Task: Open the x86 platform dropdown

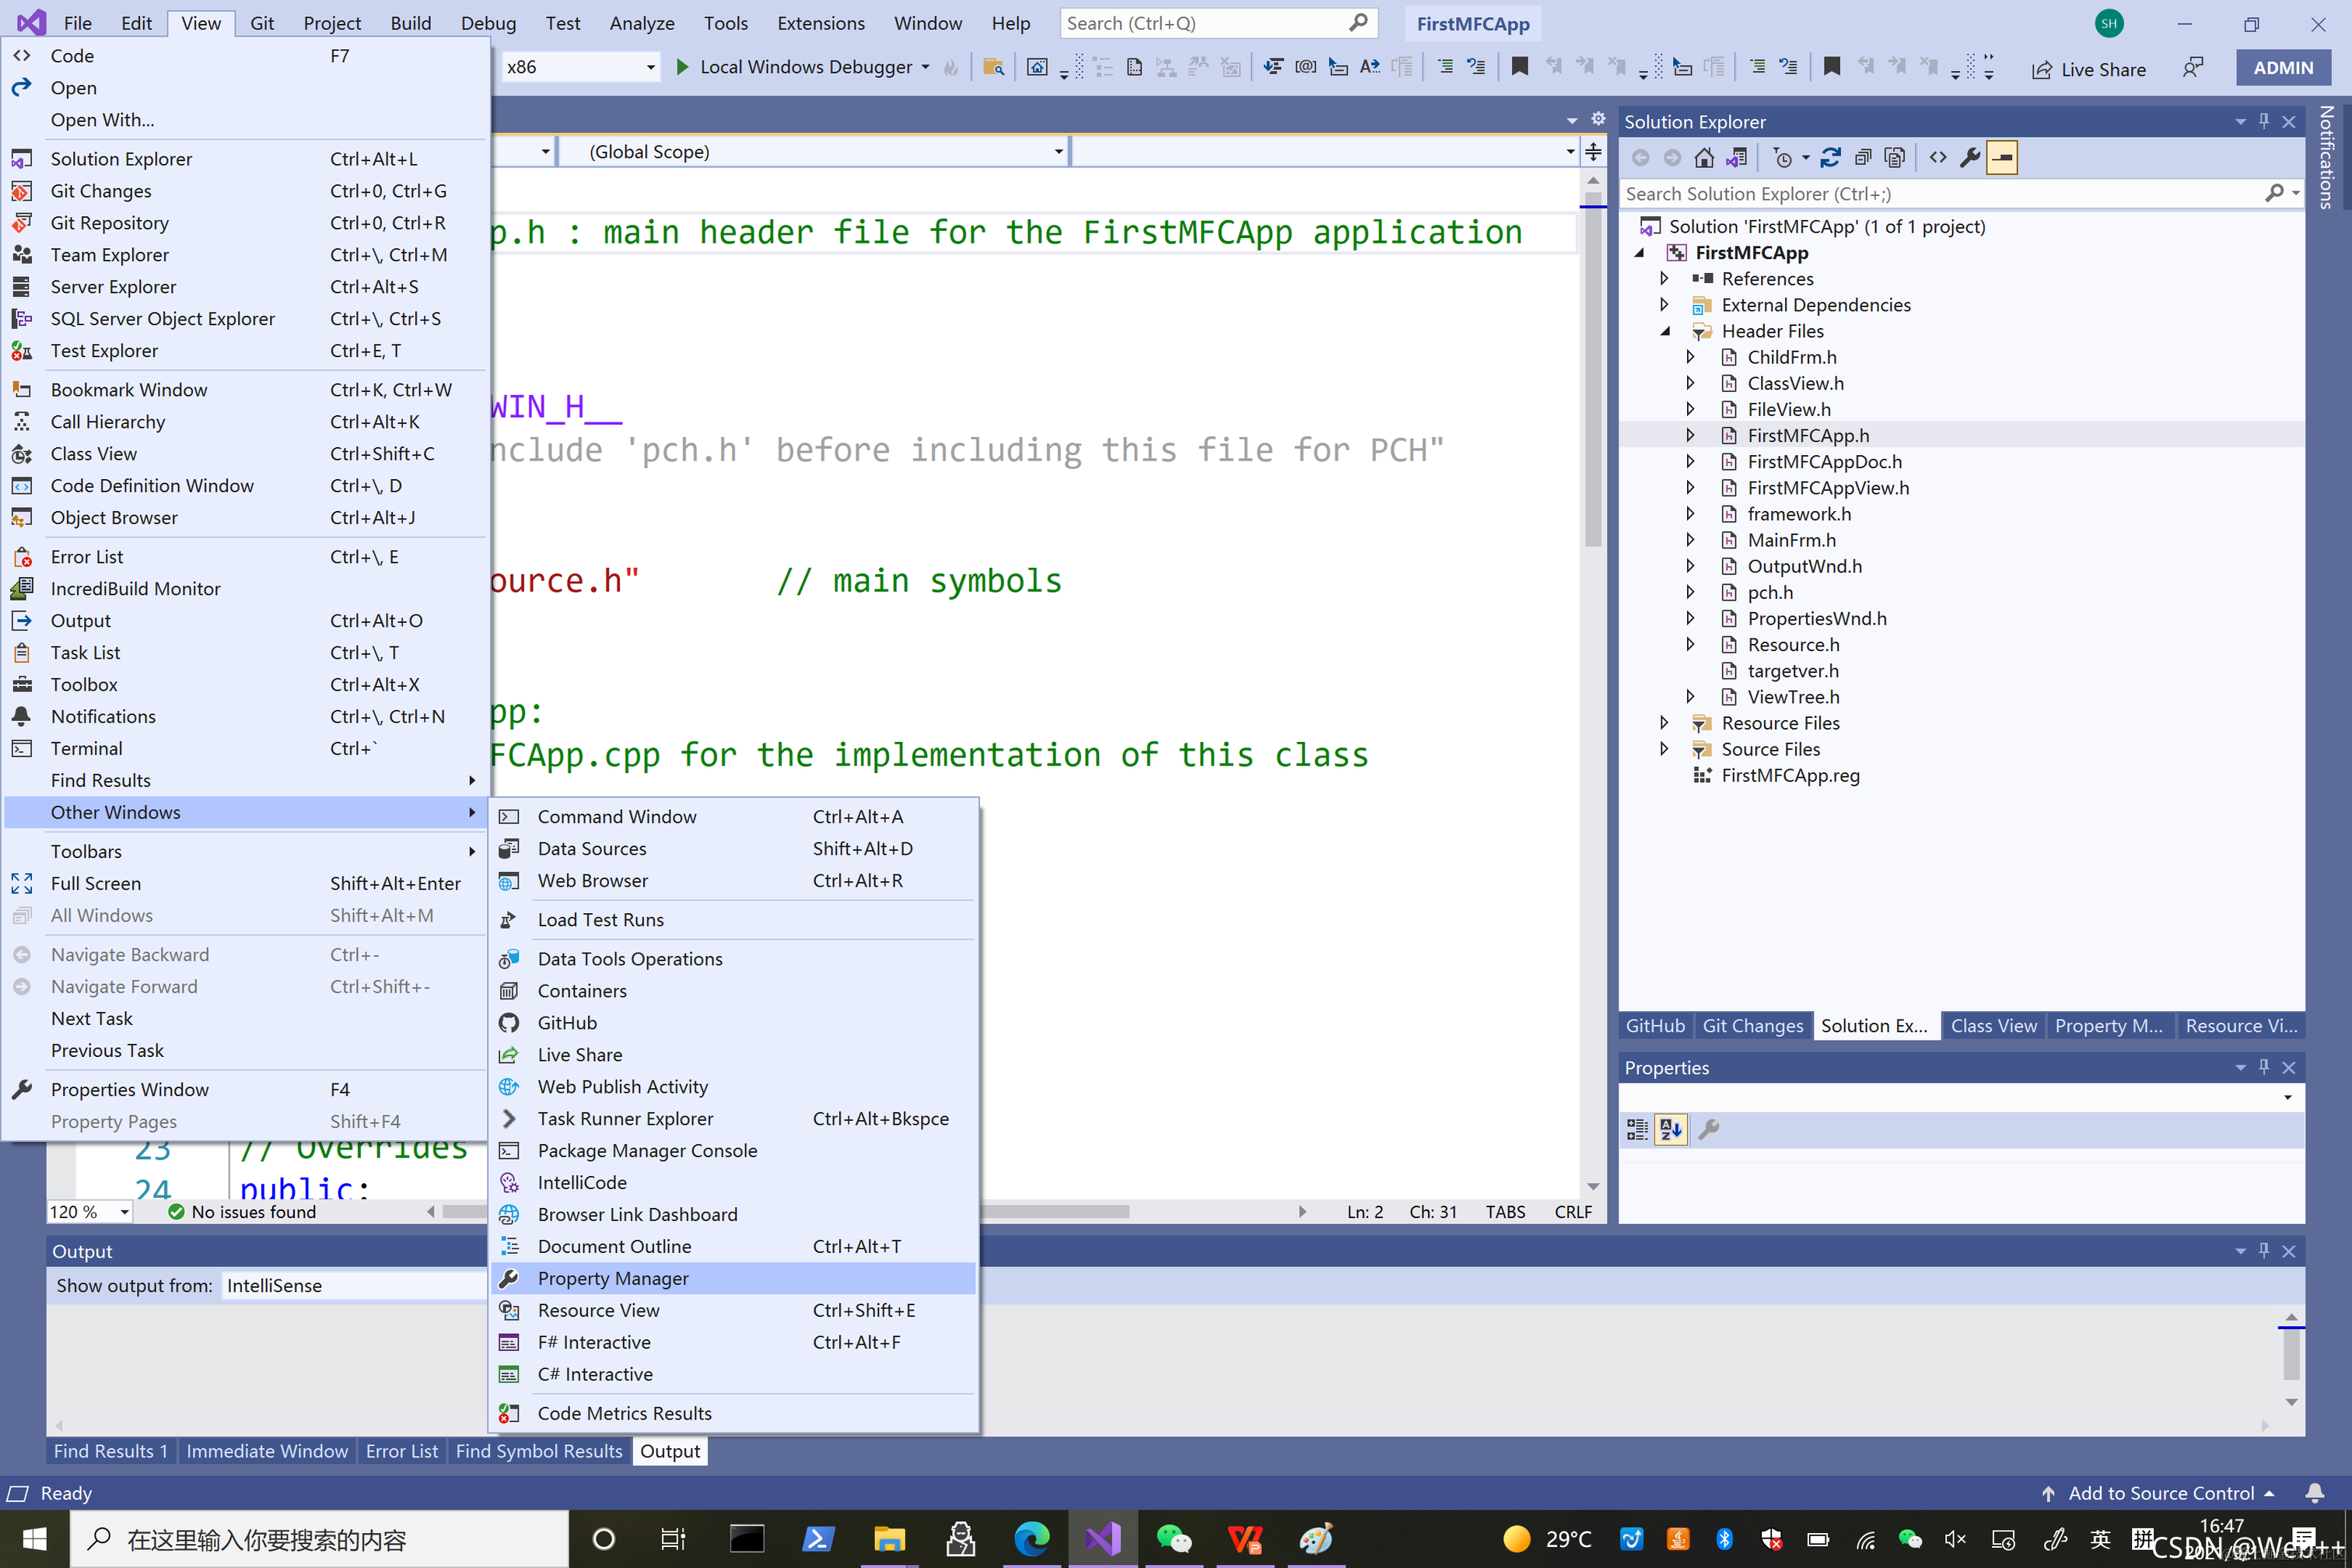Action: coord(650,67)
